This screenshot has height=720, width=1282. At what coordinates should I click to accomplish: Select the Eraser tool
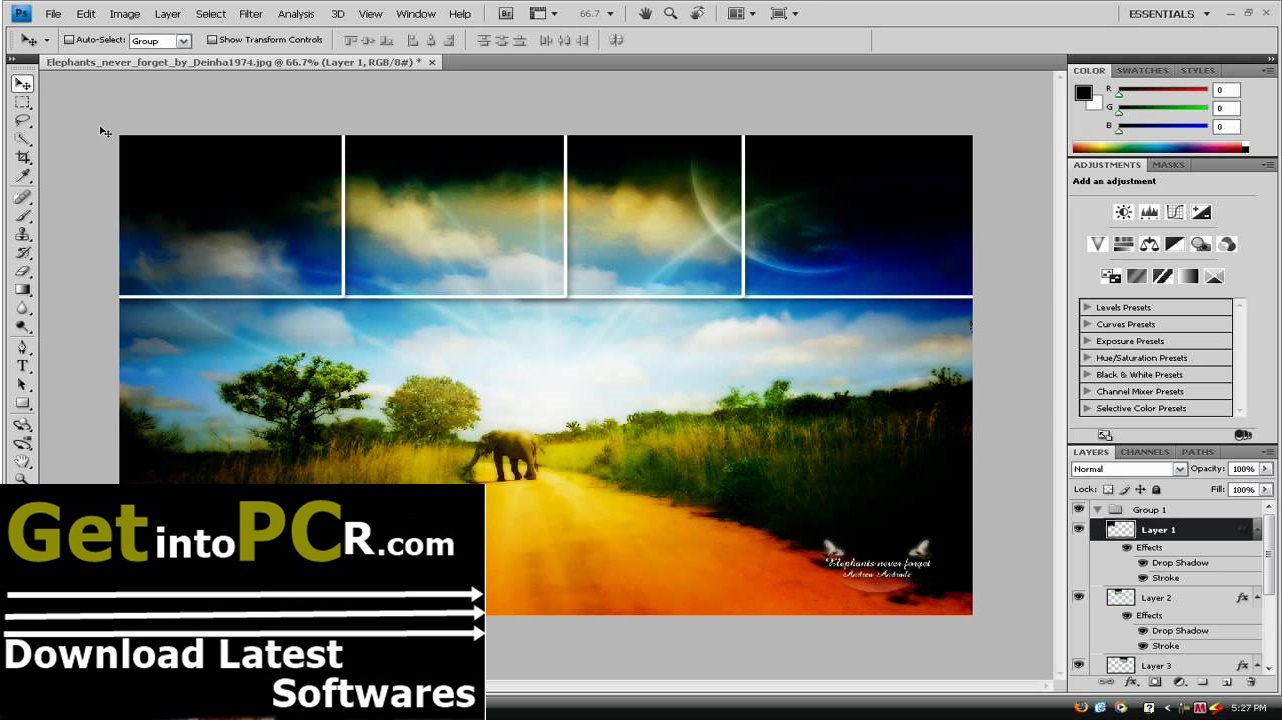click(x=22, y=271)
